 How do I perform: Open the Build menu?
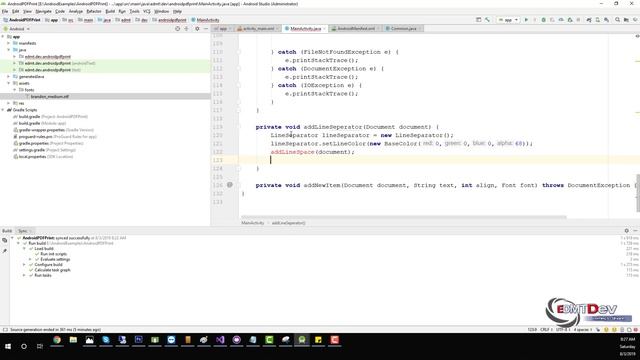(x=110, y=11)
